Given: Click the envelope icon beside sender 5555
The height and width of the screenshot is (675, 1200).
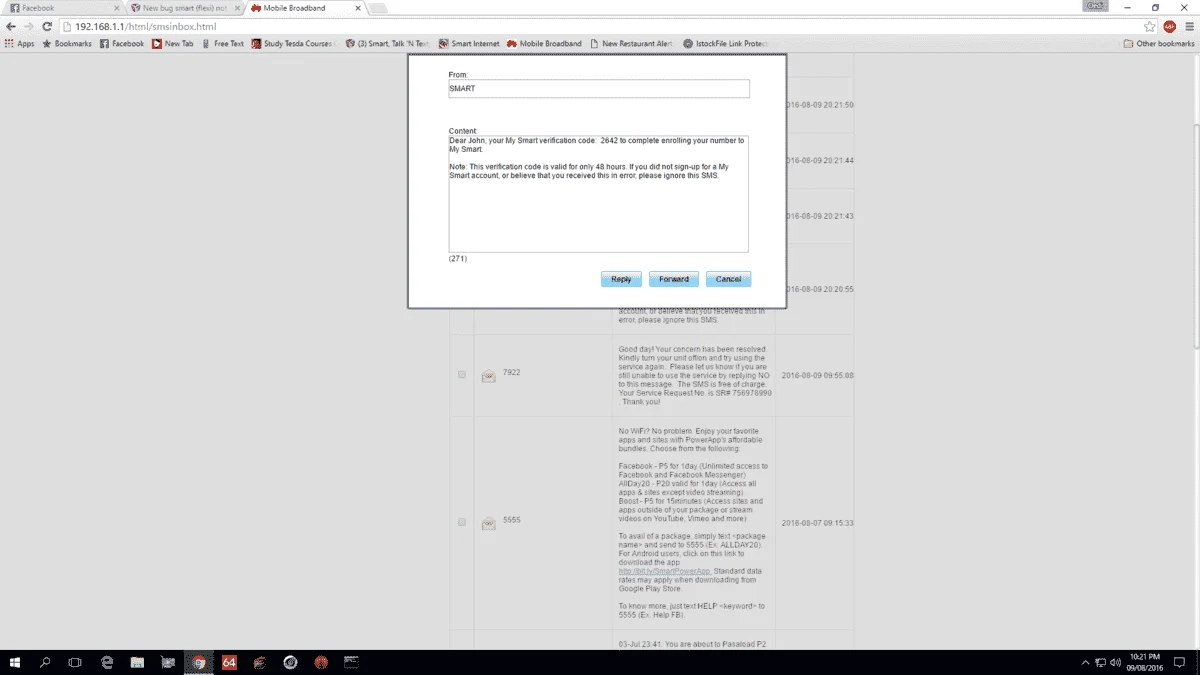Looking at the screenshot, I should pos(488,523).
